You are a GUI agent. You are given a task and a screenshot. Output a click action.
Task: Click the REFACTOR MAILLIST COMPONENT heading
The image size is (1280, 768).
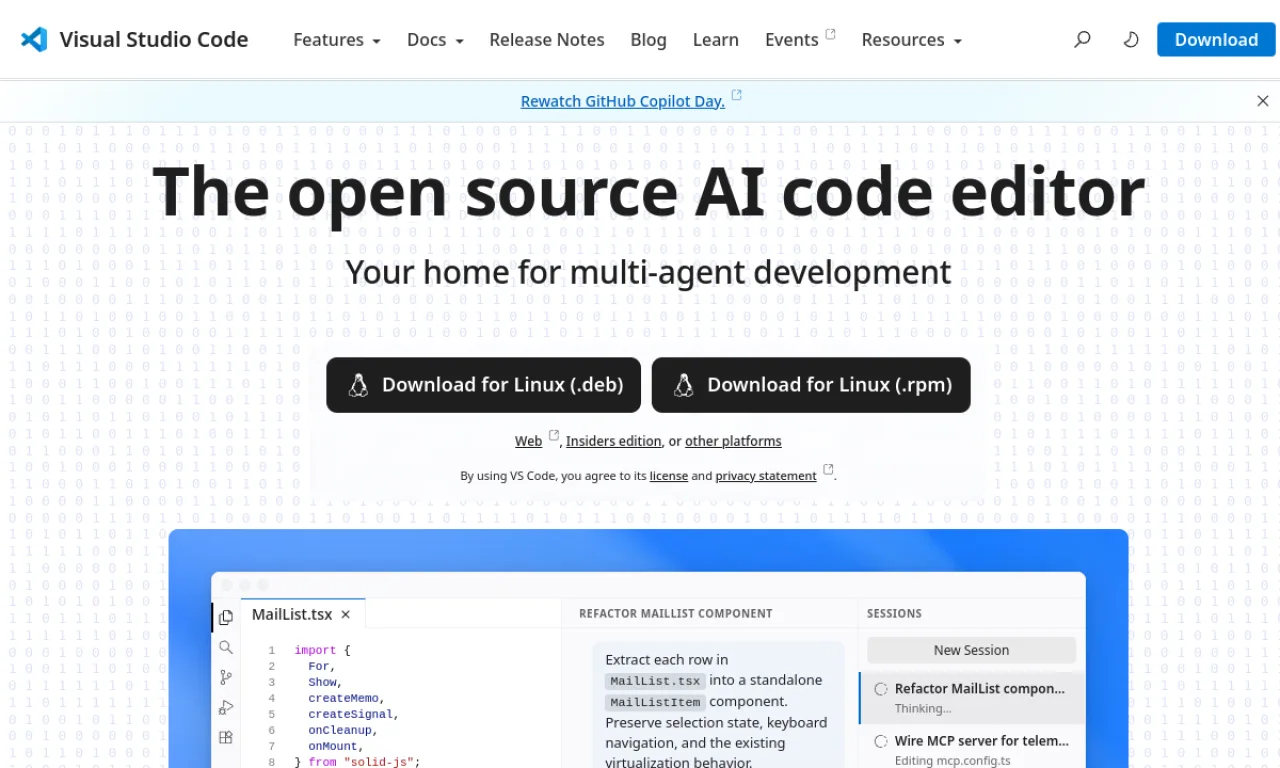click(x=676, y=614)
